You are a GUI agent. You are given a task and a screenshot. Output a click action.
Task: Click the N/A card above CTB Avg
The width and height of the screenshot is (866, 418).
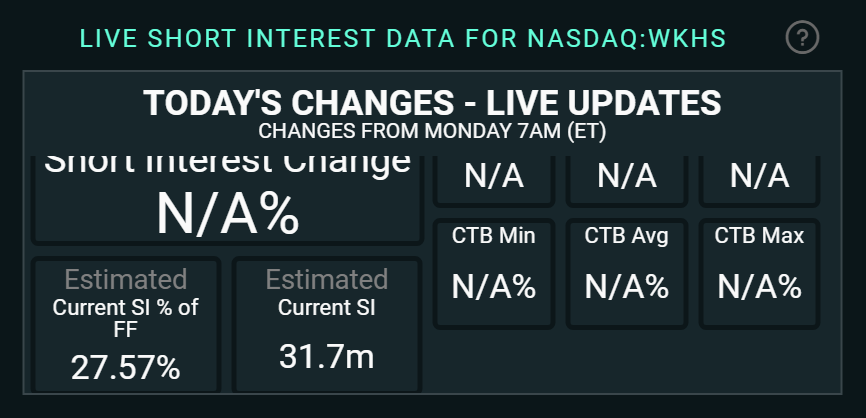click(627, 177)
